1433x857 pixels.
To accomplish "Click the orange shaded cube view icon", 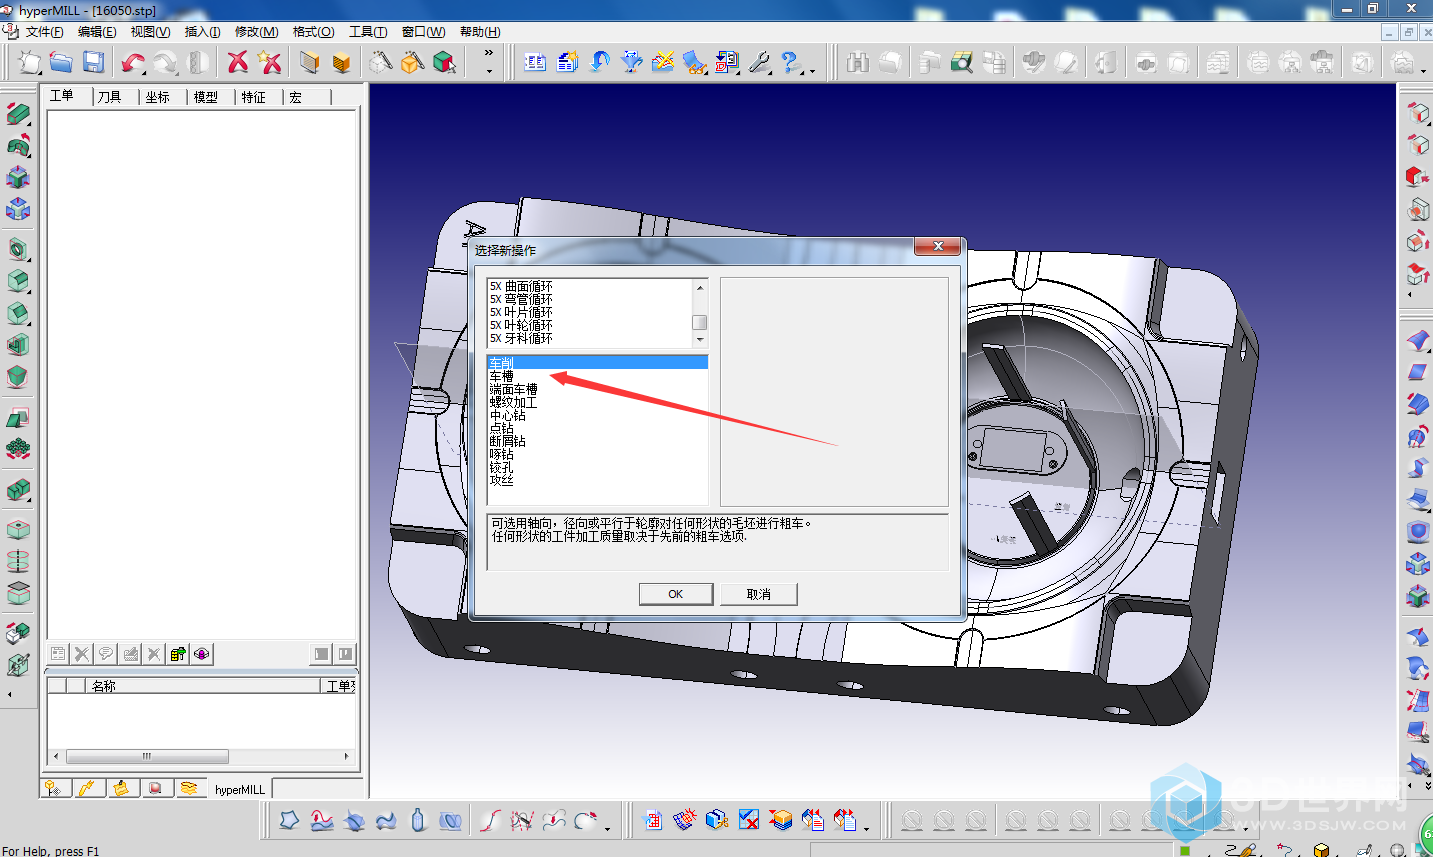I will (341, 62).
